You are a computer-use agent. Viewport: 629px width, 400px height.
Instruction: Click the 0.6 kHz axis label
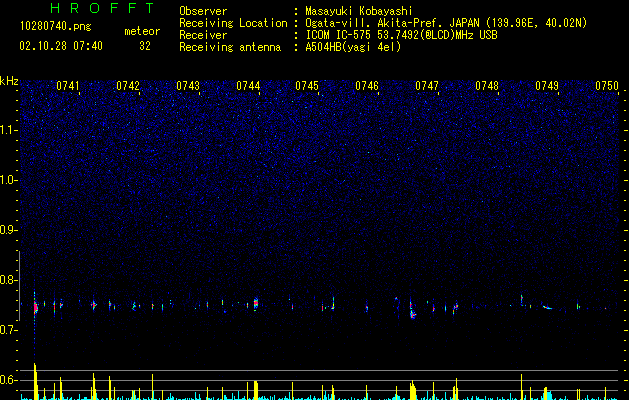tap(8, 380)
